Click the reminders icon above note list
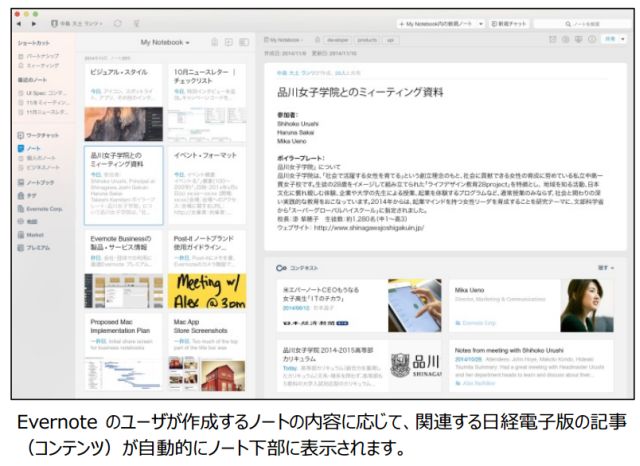The height and width of the screenshot is (466, 640). click(x=214, y=42)
